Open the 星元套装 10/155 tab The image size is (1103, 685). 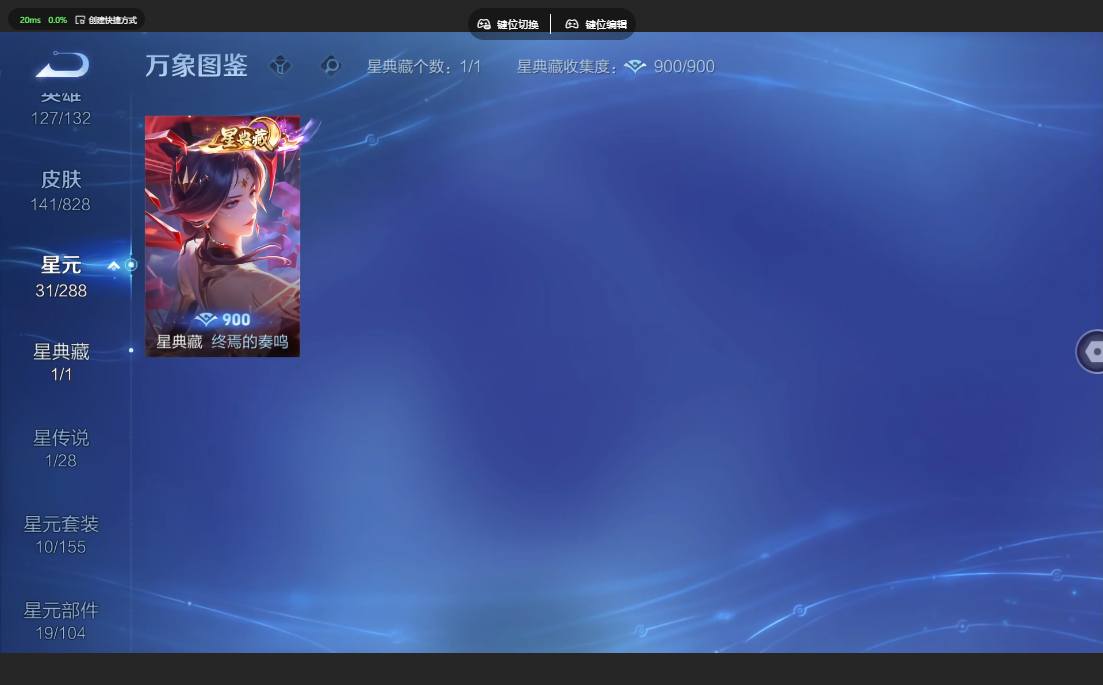(61, 534)
